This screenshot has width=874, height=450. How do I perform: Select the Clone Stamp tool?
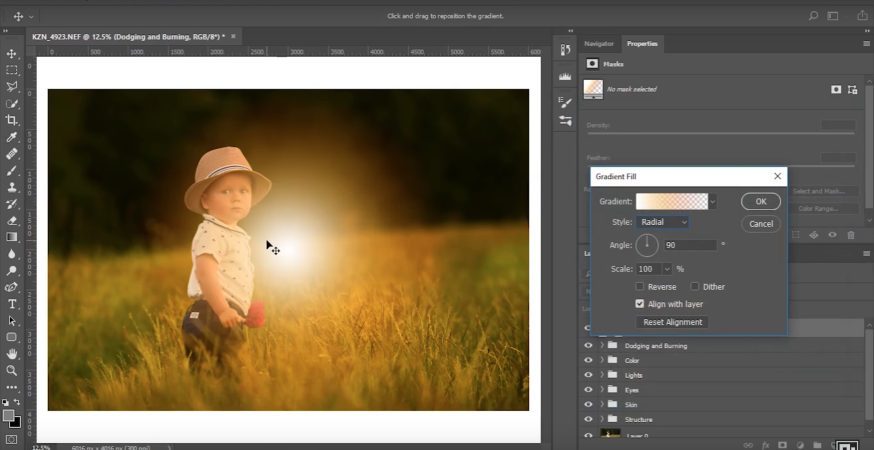coord(11,187)
